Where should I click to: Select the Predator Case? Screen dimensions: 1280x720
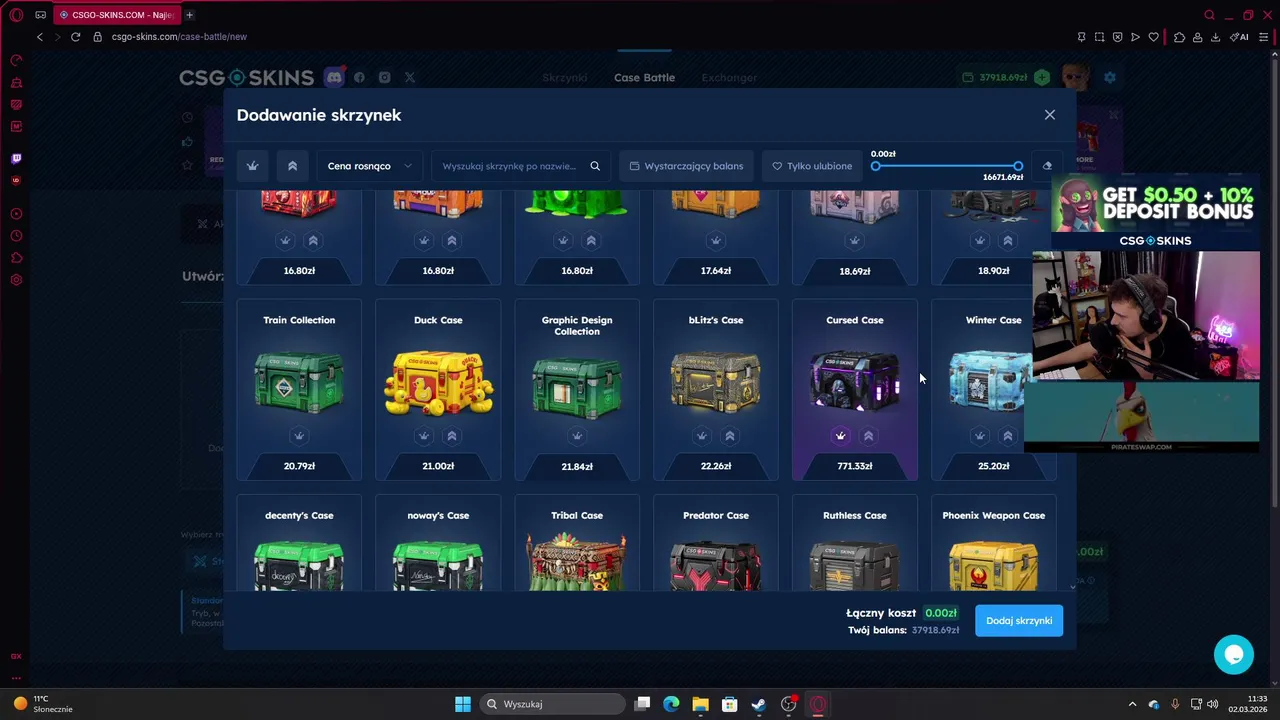point(716,545)
